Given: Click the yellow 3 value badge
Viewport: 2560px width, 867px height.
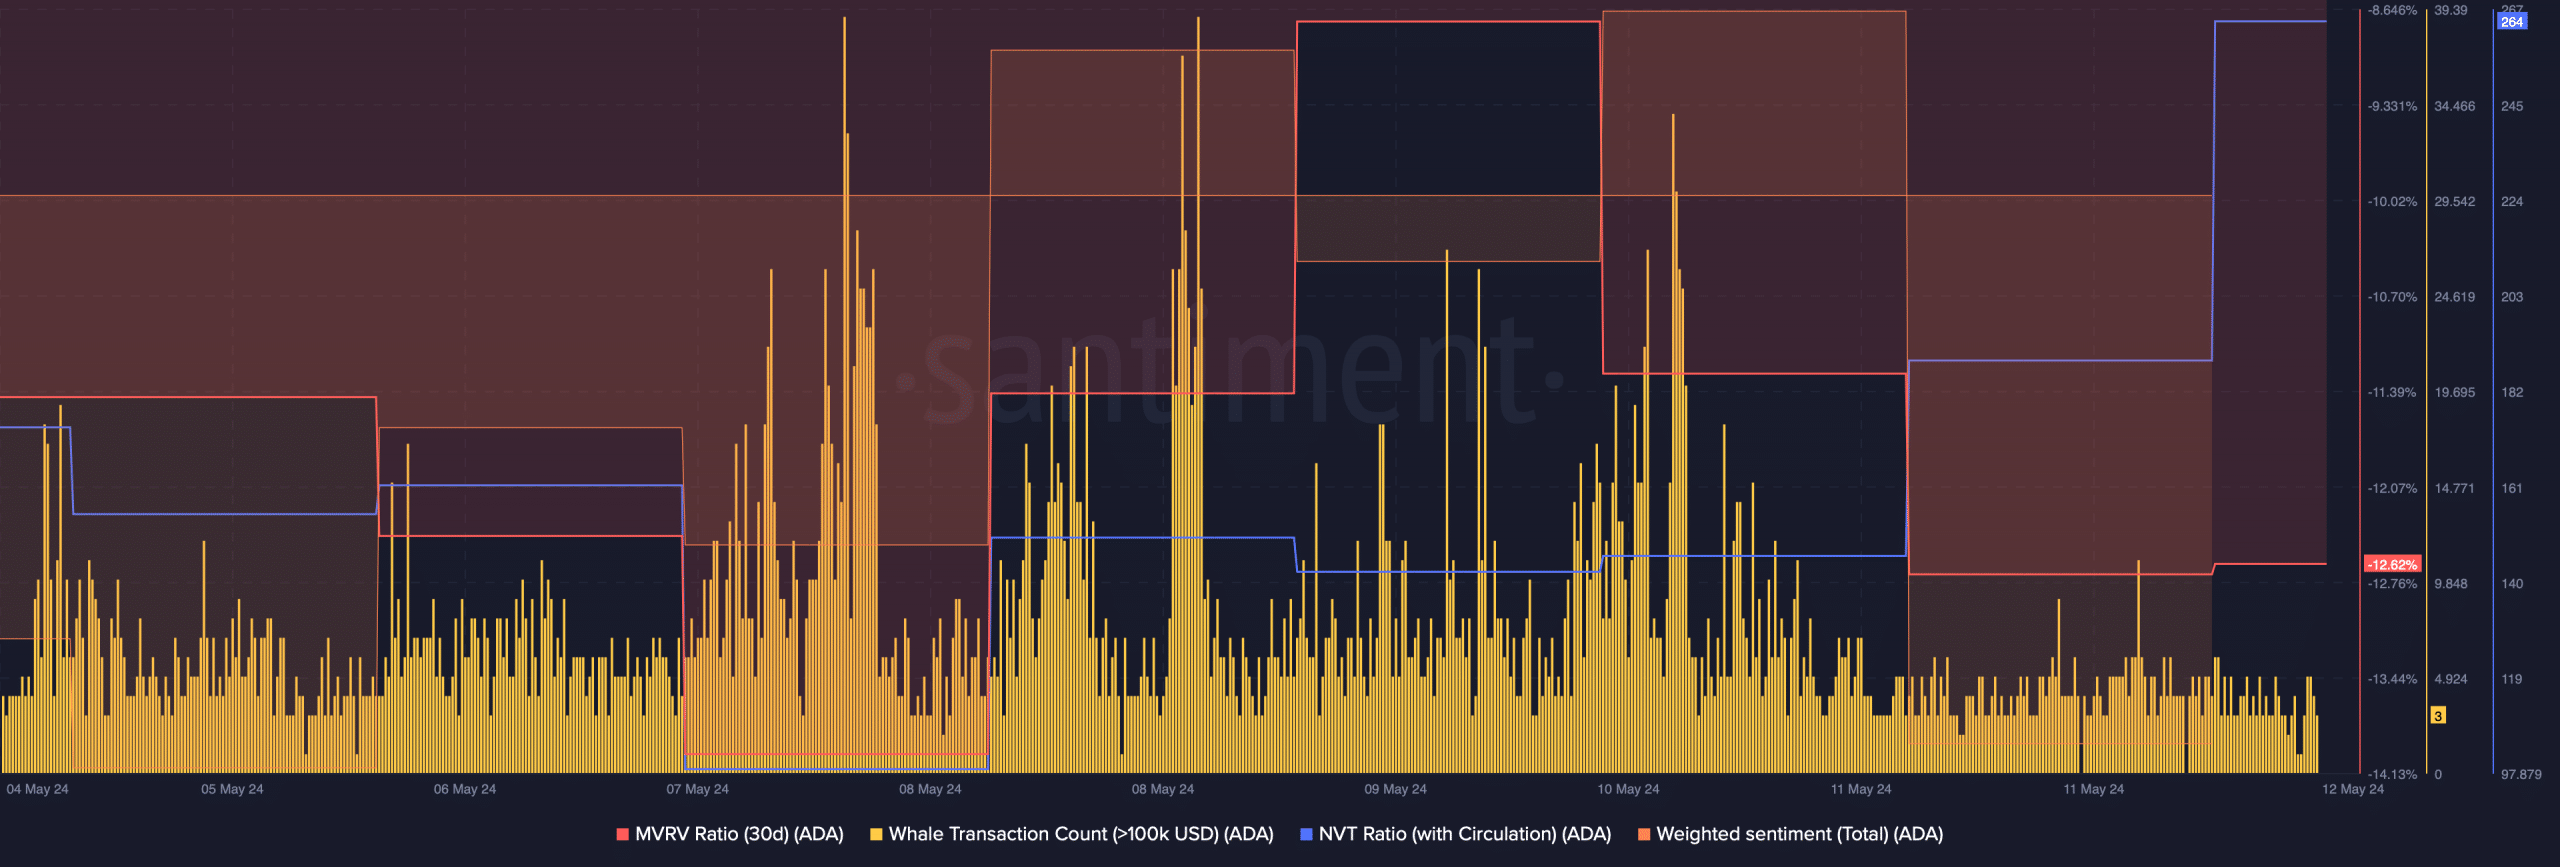Looking at the screenshot, I should coord(2438,716).
